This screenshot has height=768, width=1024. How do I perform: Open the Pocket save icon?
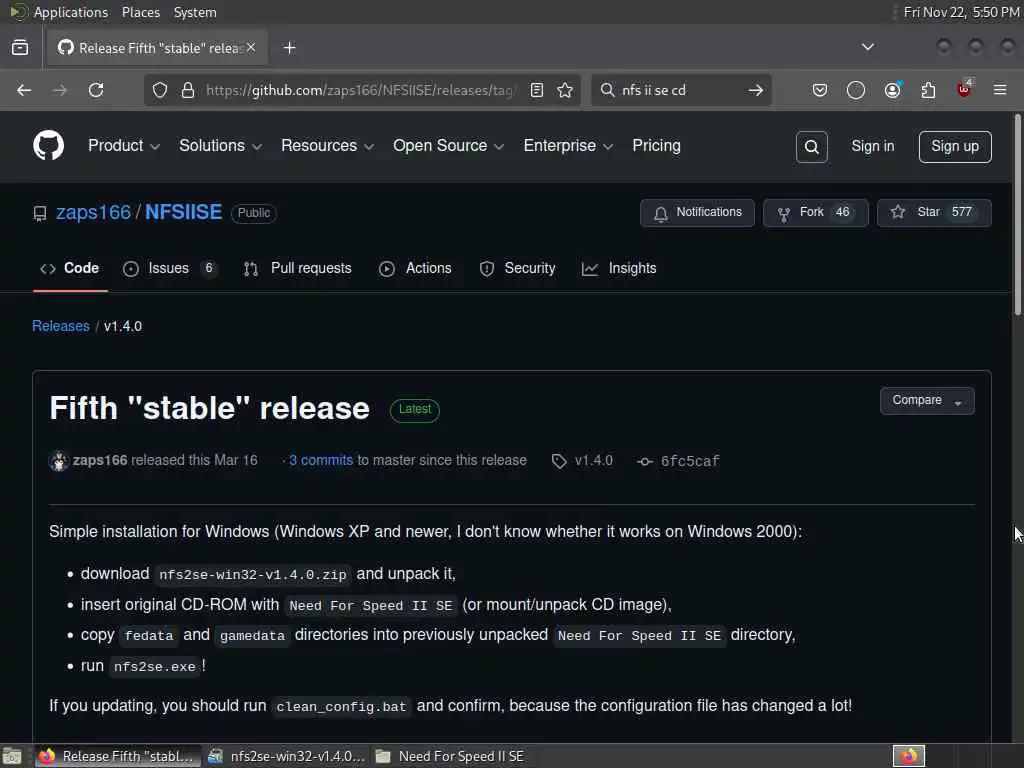click(x=820, y=90)
